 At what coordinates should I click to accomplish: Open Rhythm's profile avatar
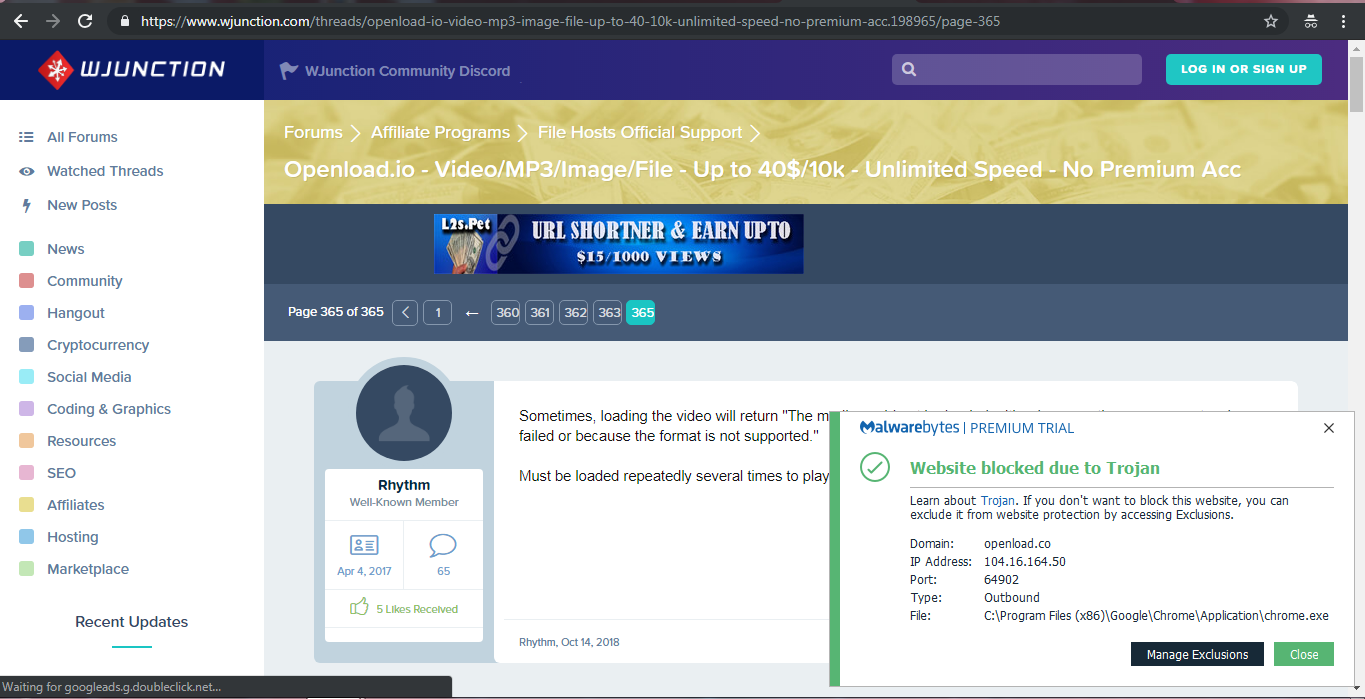[x=404, y=413]
